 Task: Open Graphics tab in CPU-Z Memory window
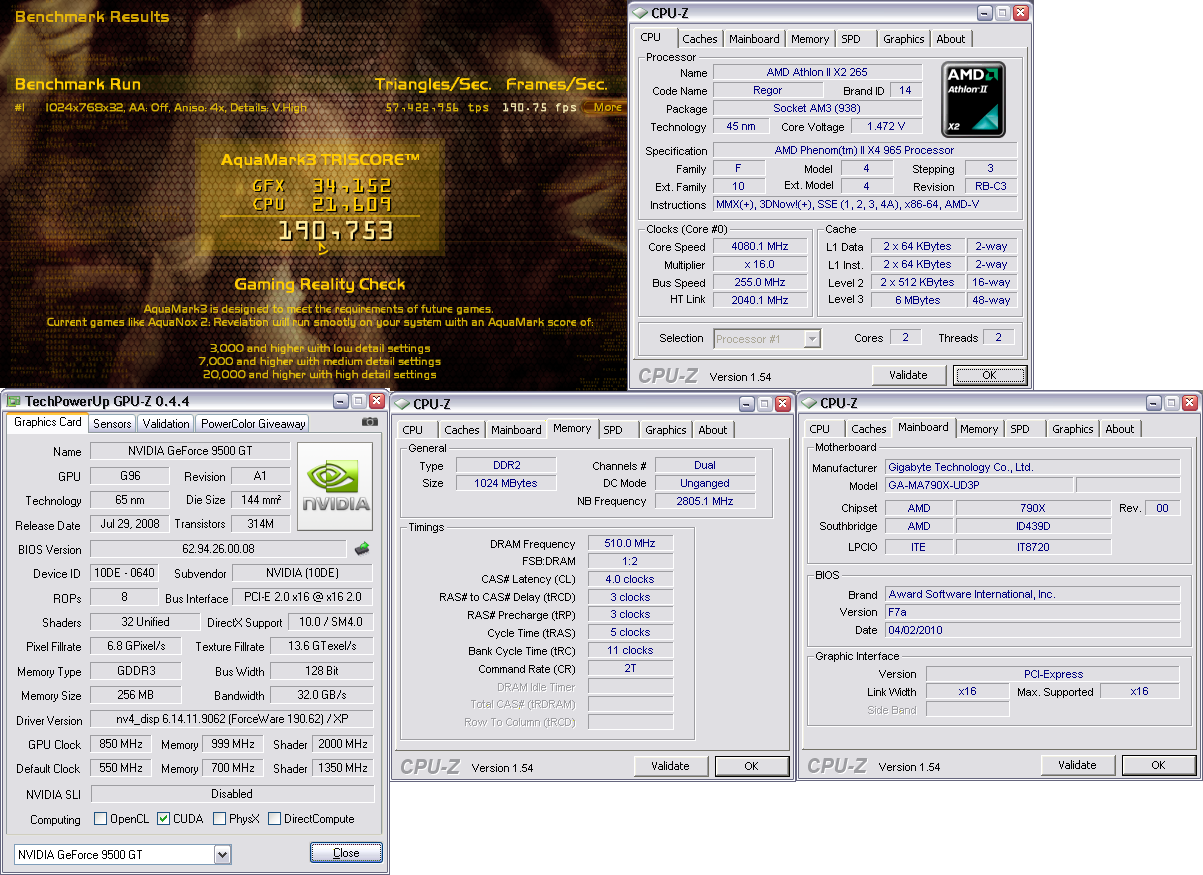[x=666, y=430]
